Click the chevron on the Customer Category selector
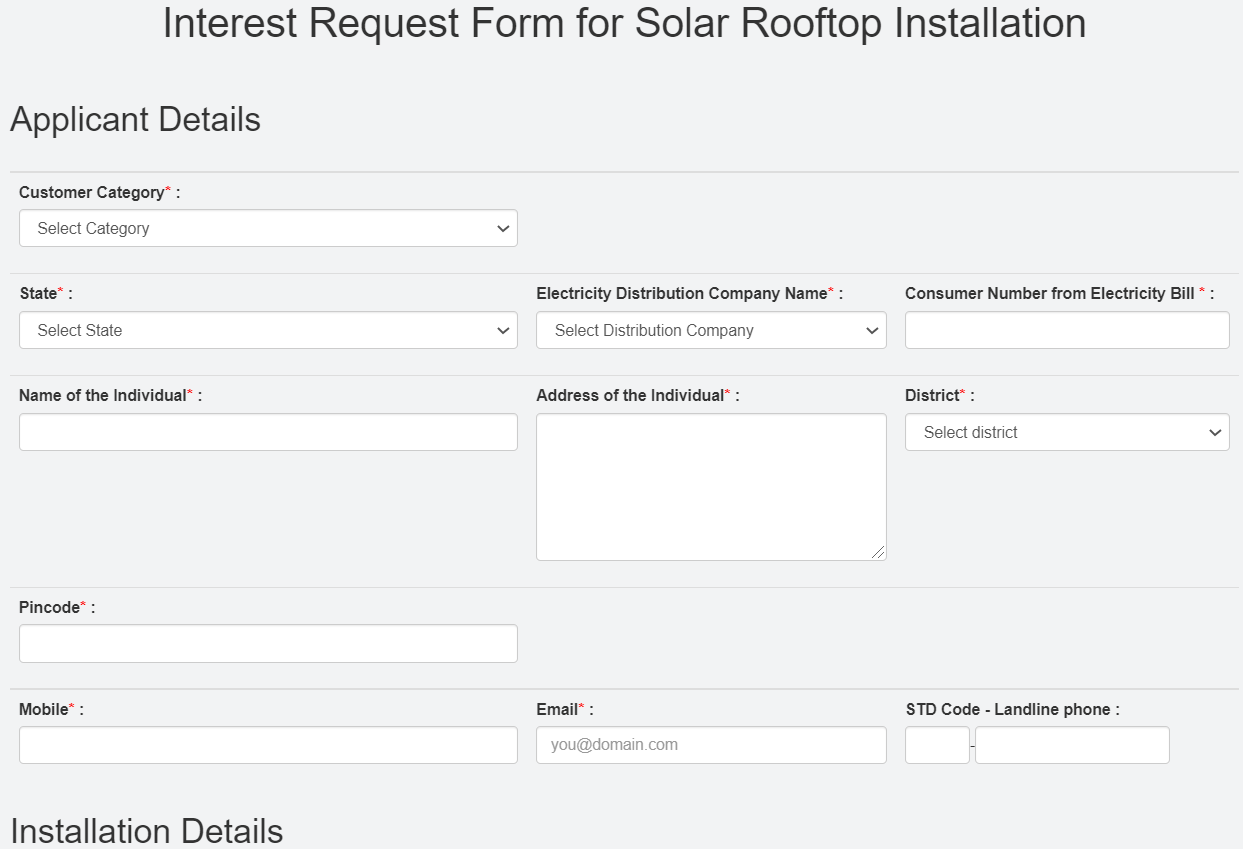This screenshot has width=1243, height=849. click(503, 228)
